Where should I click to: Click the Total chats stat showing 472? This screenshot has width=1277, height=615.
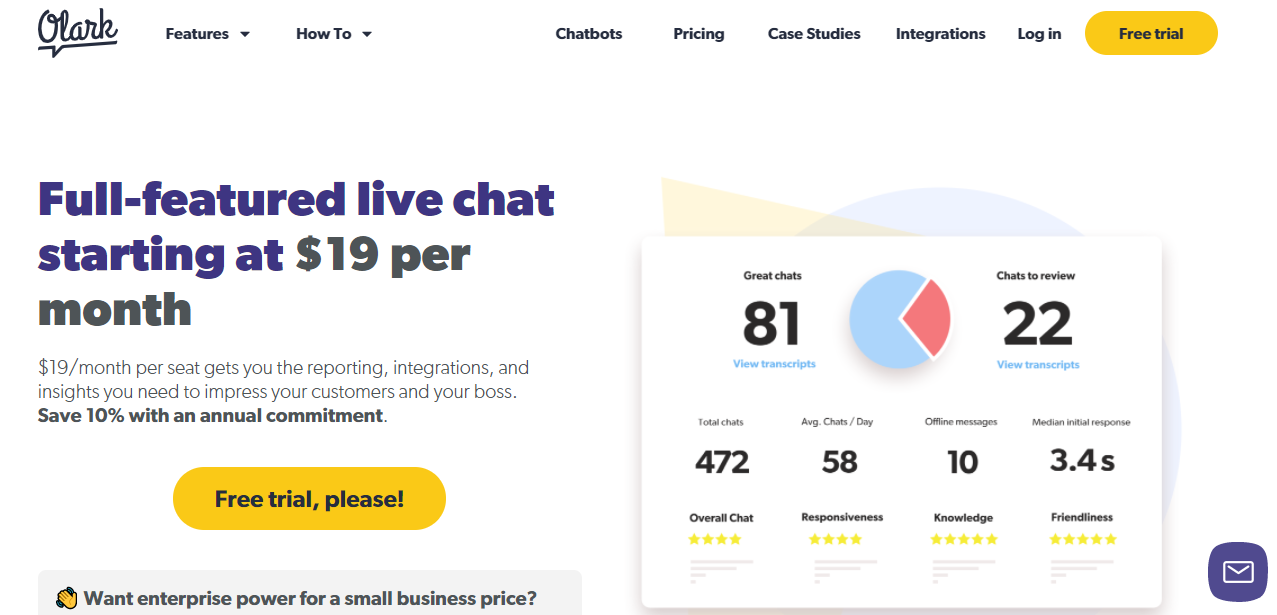tap(720, 461)
